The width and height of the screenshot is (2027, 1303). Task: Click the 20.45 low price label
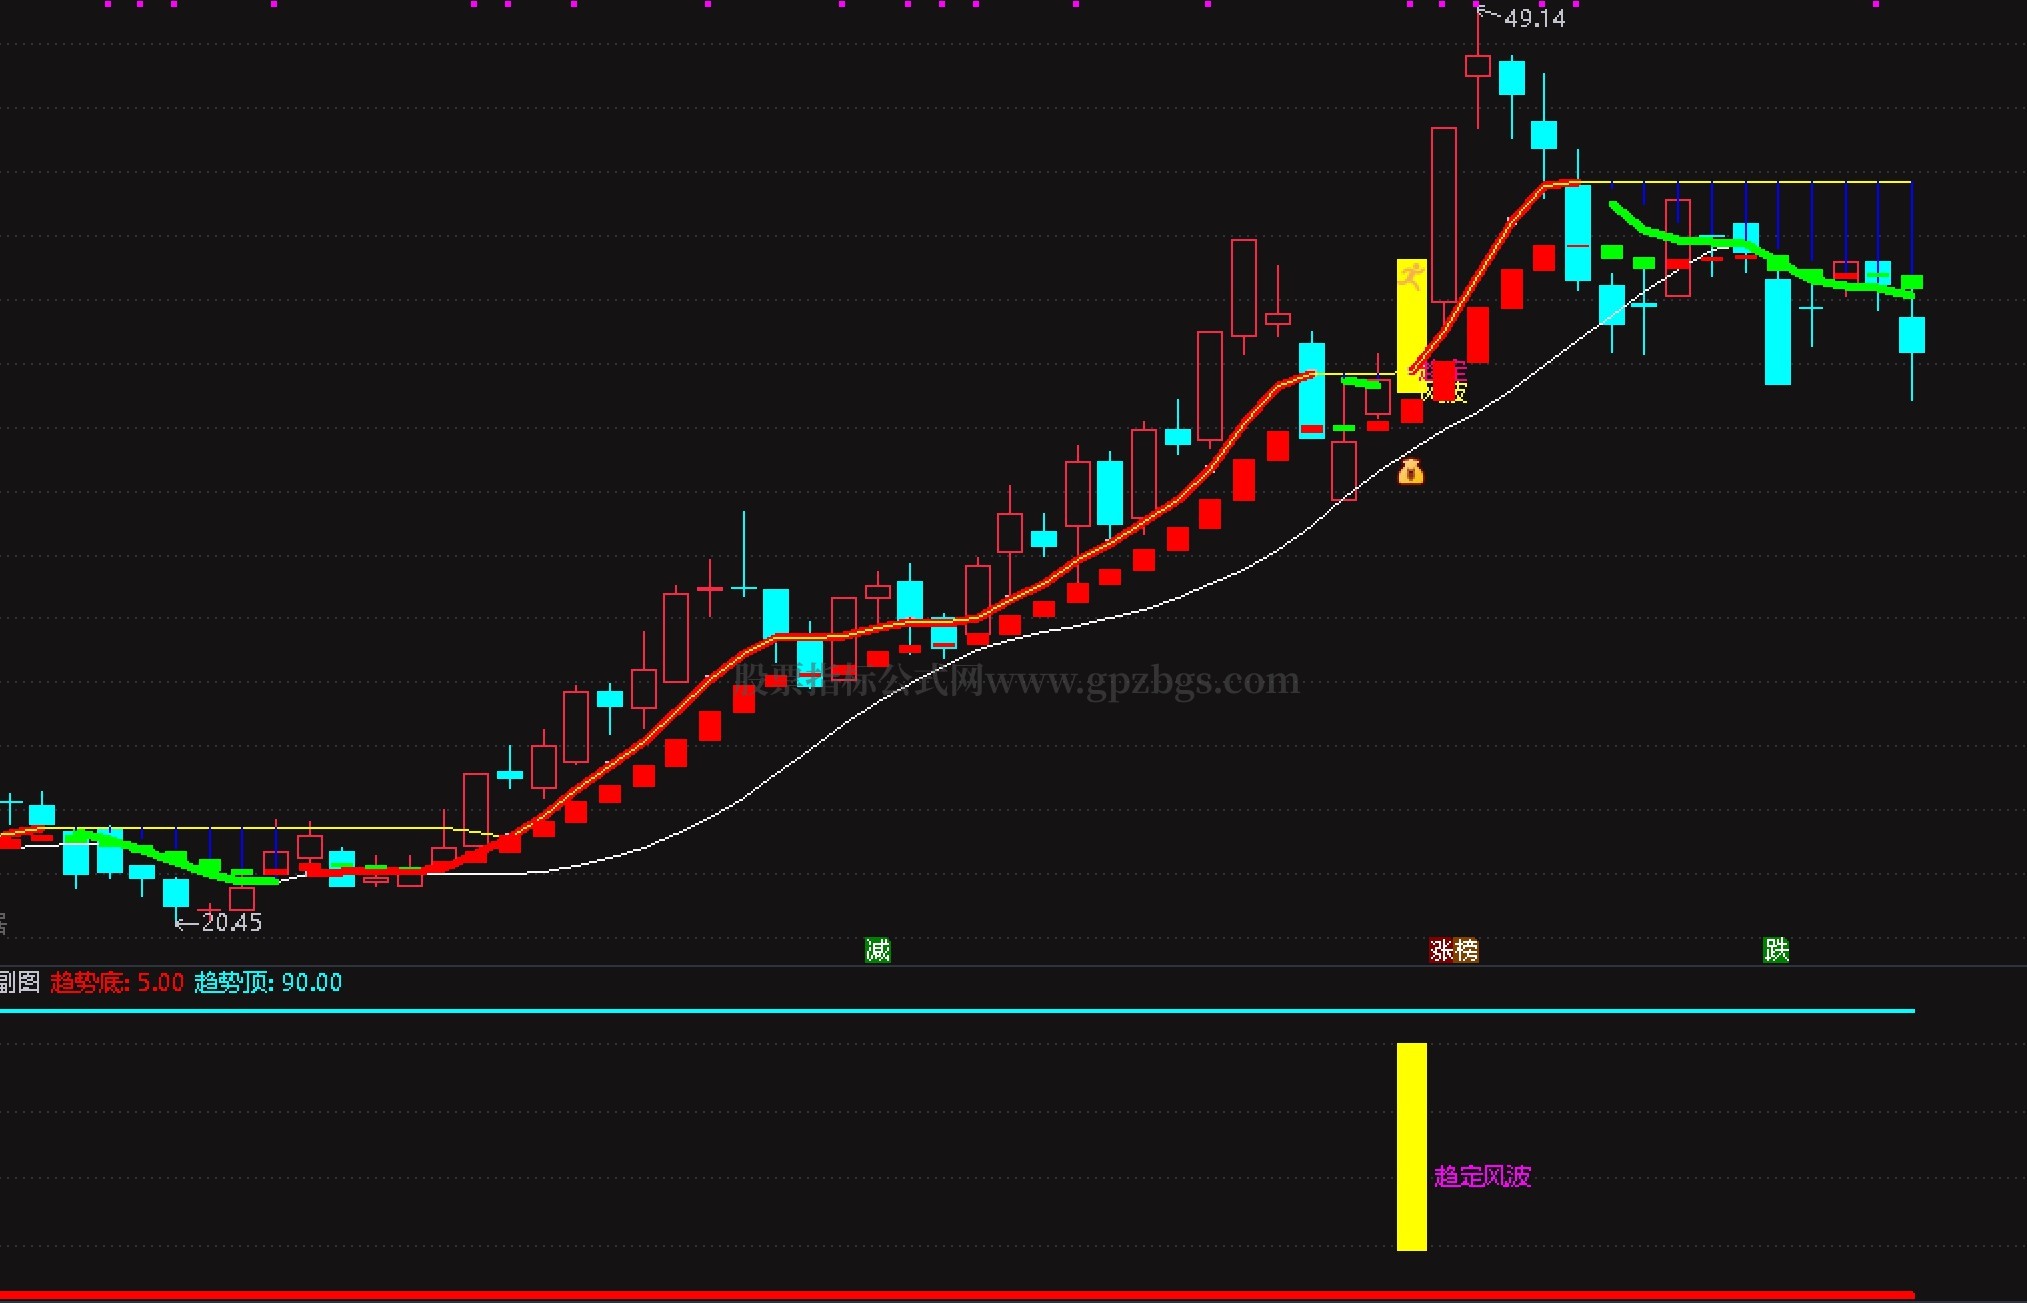(x=231, y=922)
